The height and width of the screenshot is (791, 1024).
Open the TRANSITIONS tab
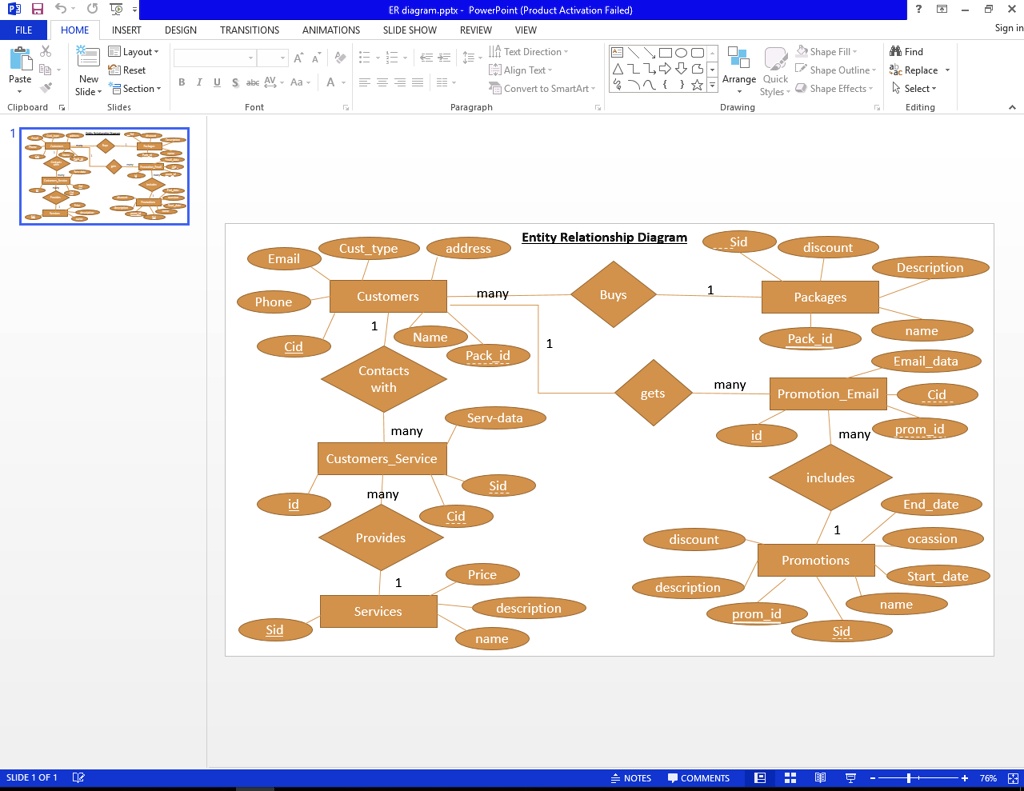coord(249,30)
